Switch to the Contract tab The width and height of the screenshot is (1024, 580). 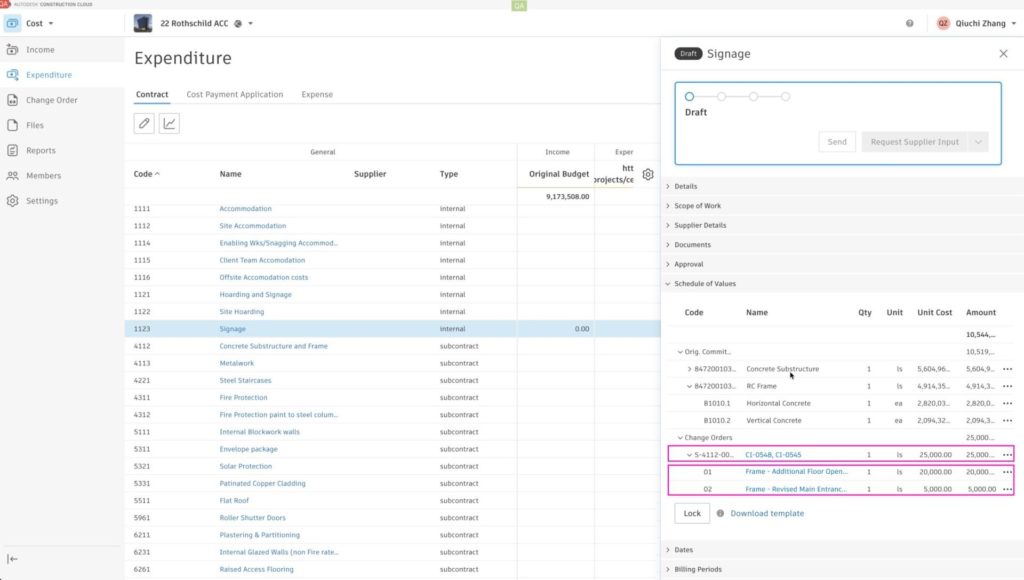pyautogui.click(x=152, y=94)
